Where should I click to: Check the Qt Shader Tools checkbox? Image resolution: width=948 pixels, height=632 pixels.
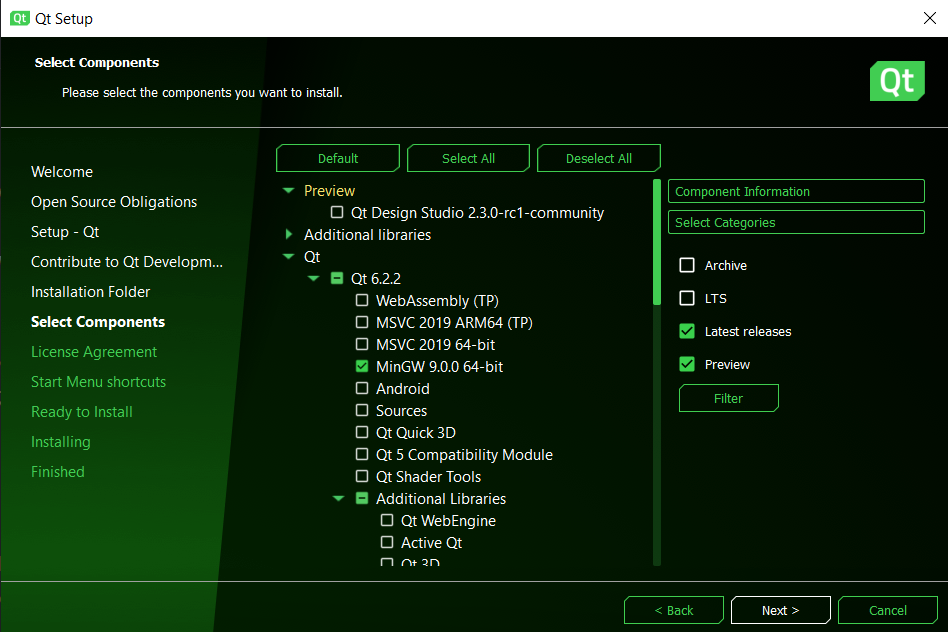[362, 476]
